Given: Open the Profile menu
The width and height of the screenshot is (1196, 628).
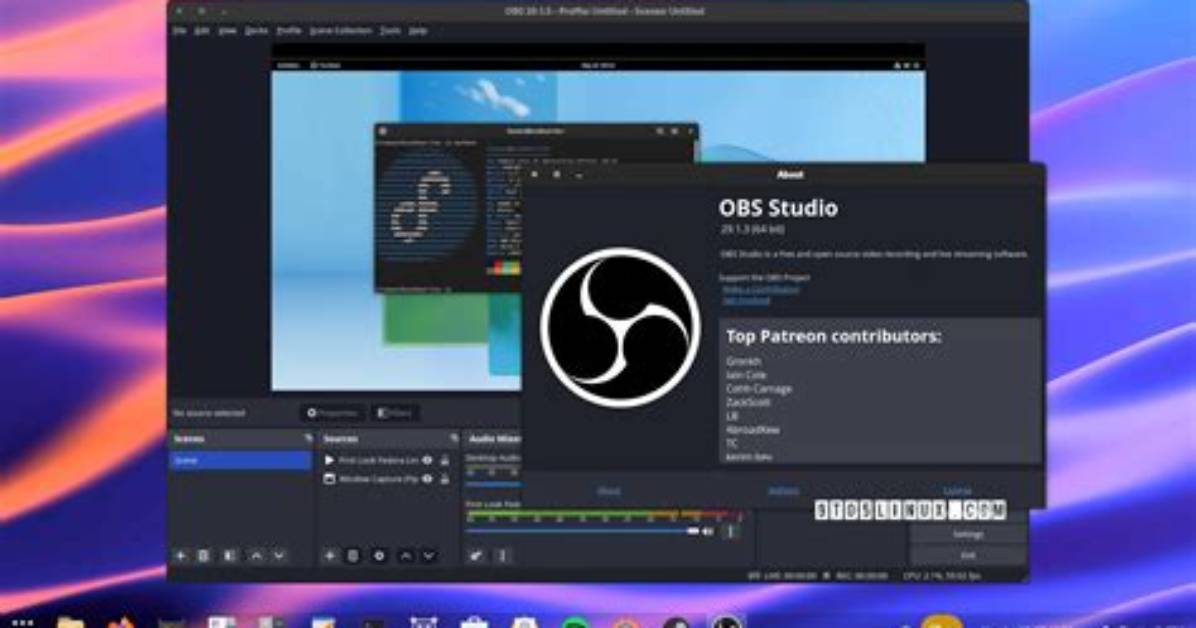Looking at the screenshot, I should point(289,31).
